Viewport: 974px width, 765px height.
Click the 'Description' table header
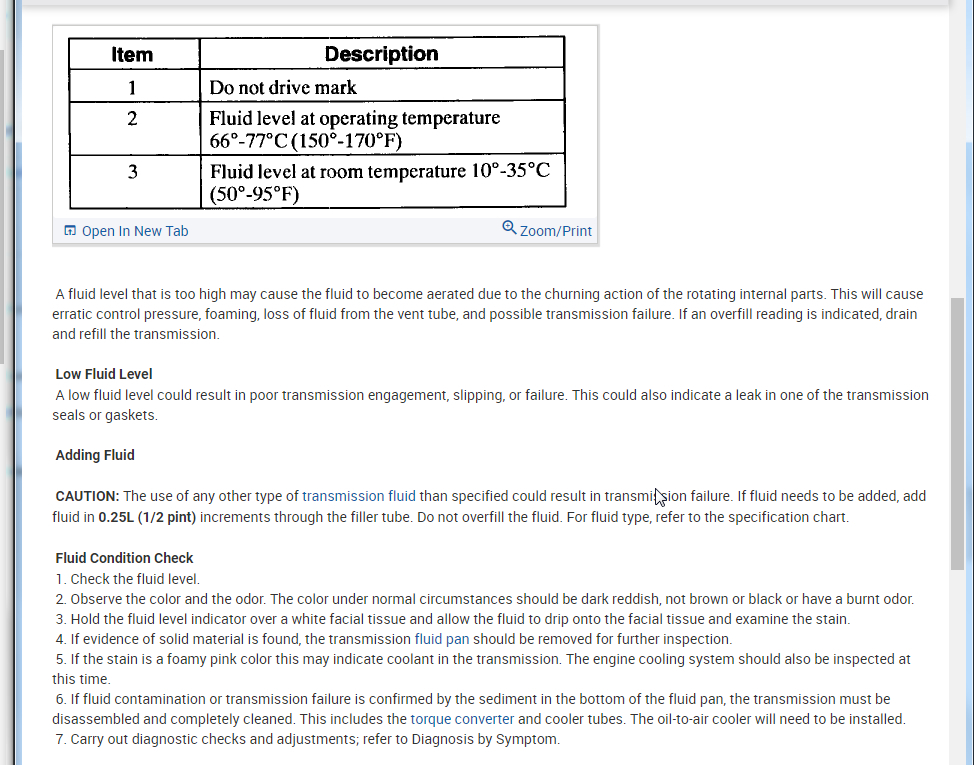coord(382,54)
